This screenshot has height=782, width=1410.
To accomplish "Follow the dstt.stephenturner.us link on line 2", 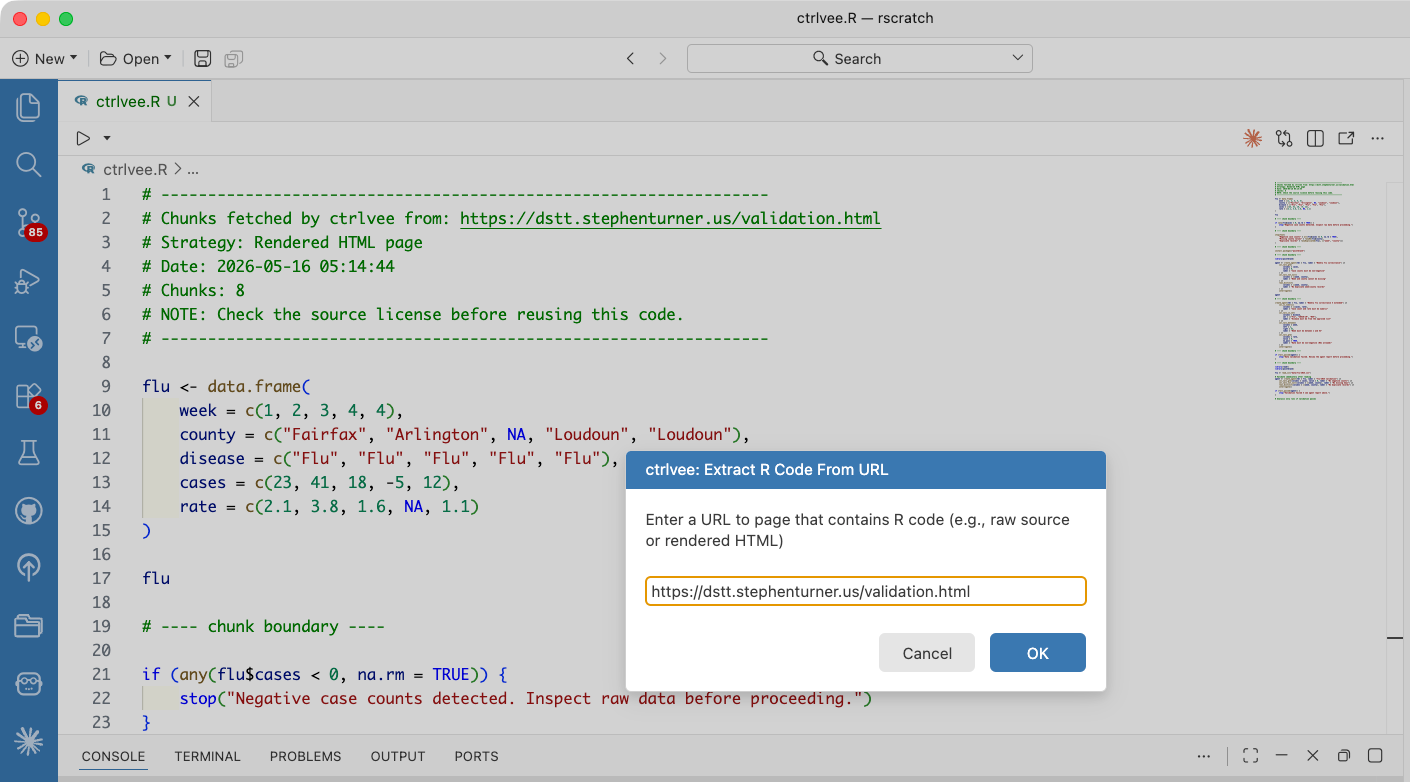I will point(670,218).
